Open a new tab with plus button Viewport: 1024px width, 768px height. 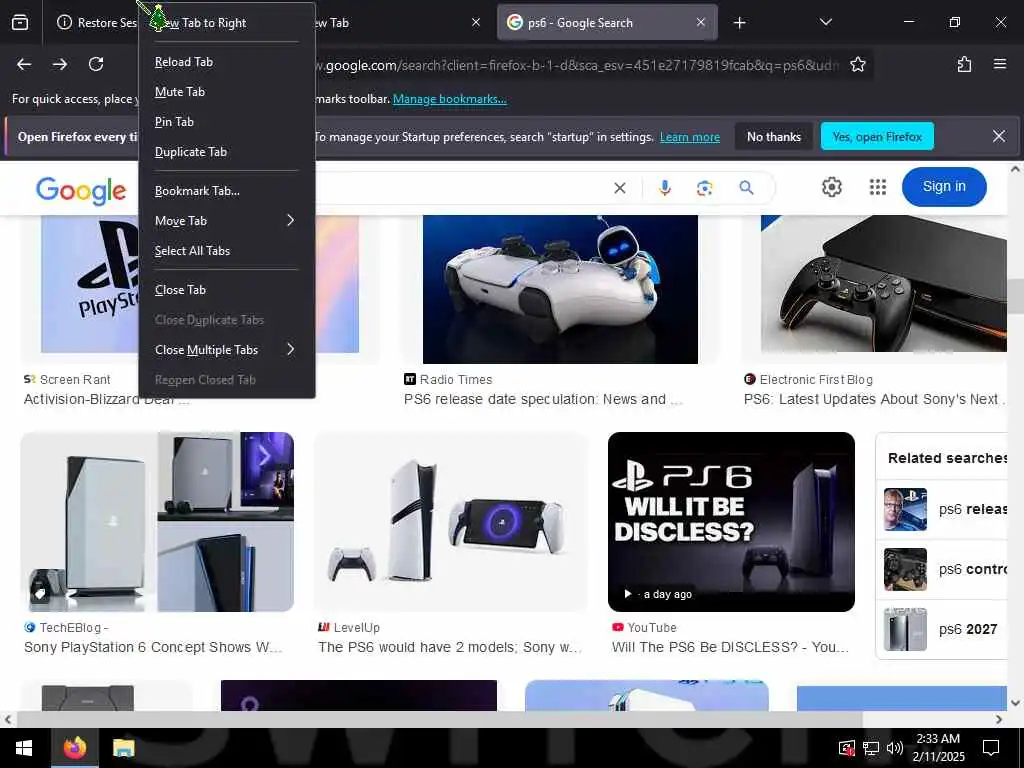click(739, 23)
